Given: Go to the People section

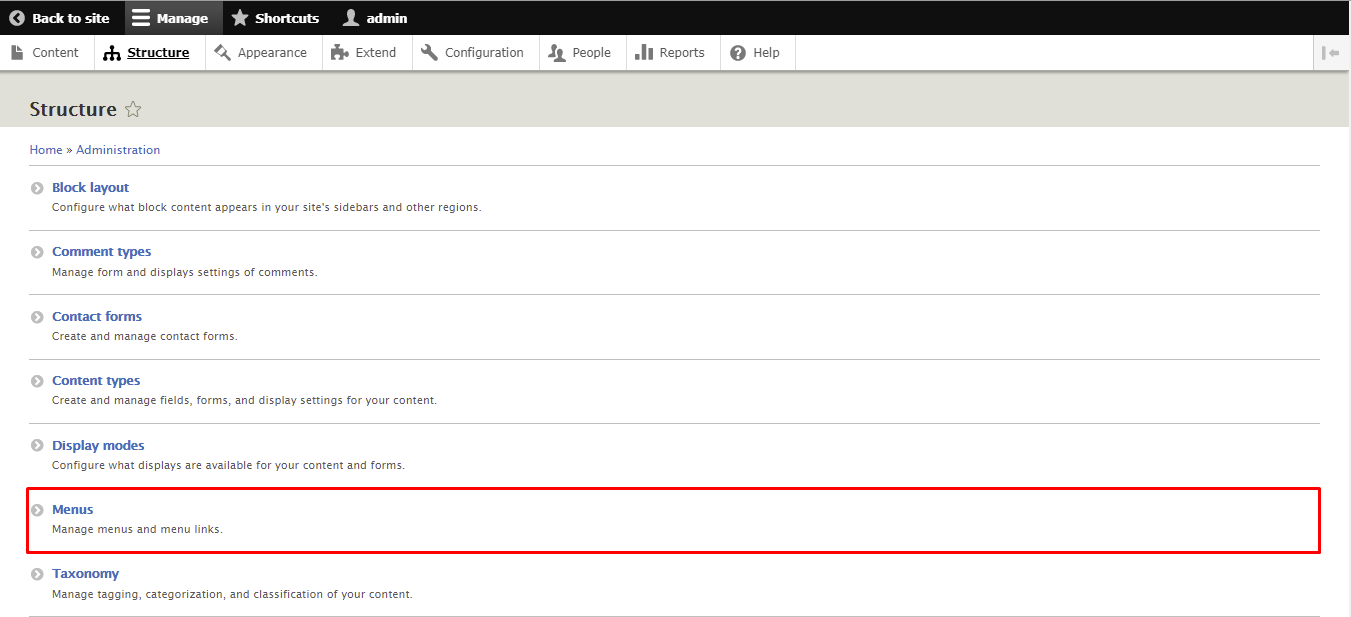Looking at the screenshot, I should [x=583, y=53].
